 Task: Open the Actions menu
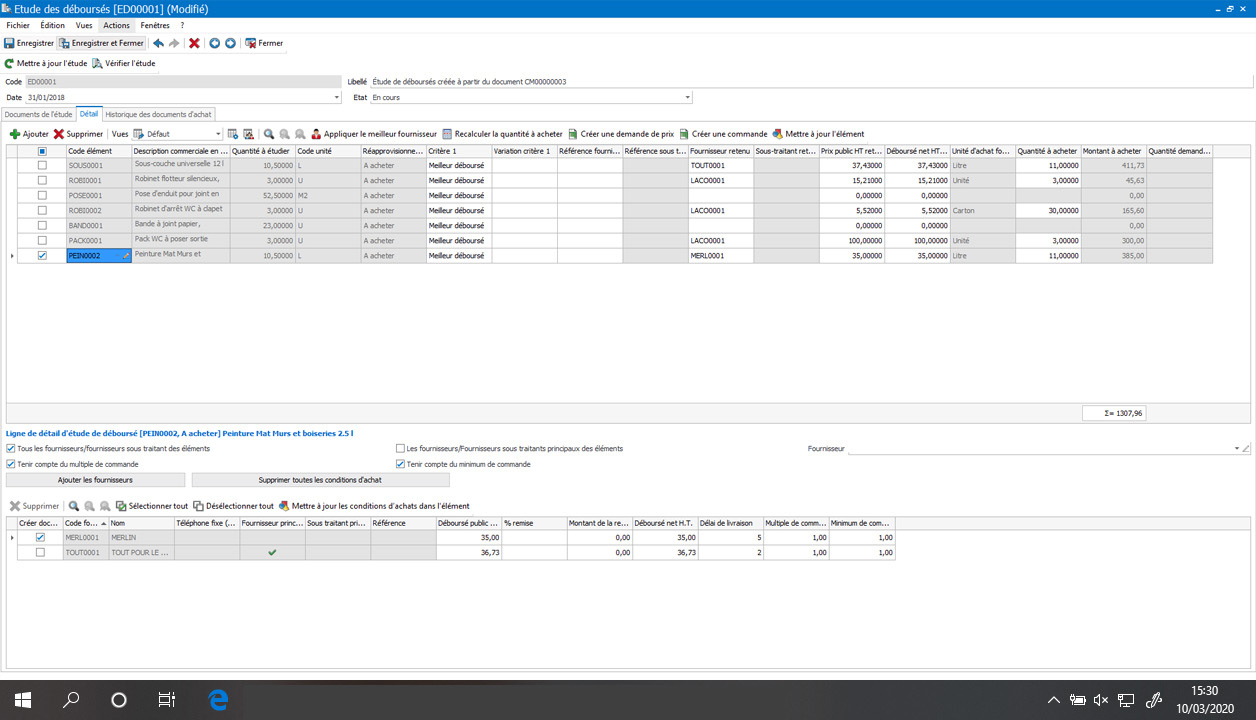116,25
